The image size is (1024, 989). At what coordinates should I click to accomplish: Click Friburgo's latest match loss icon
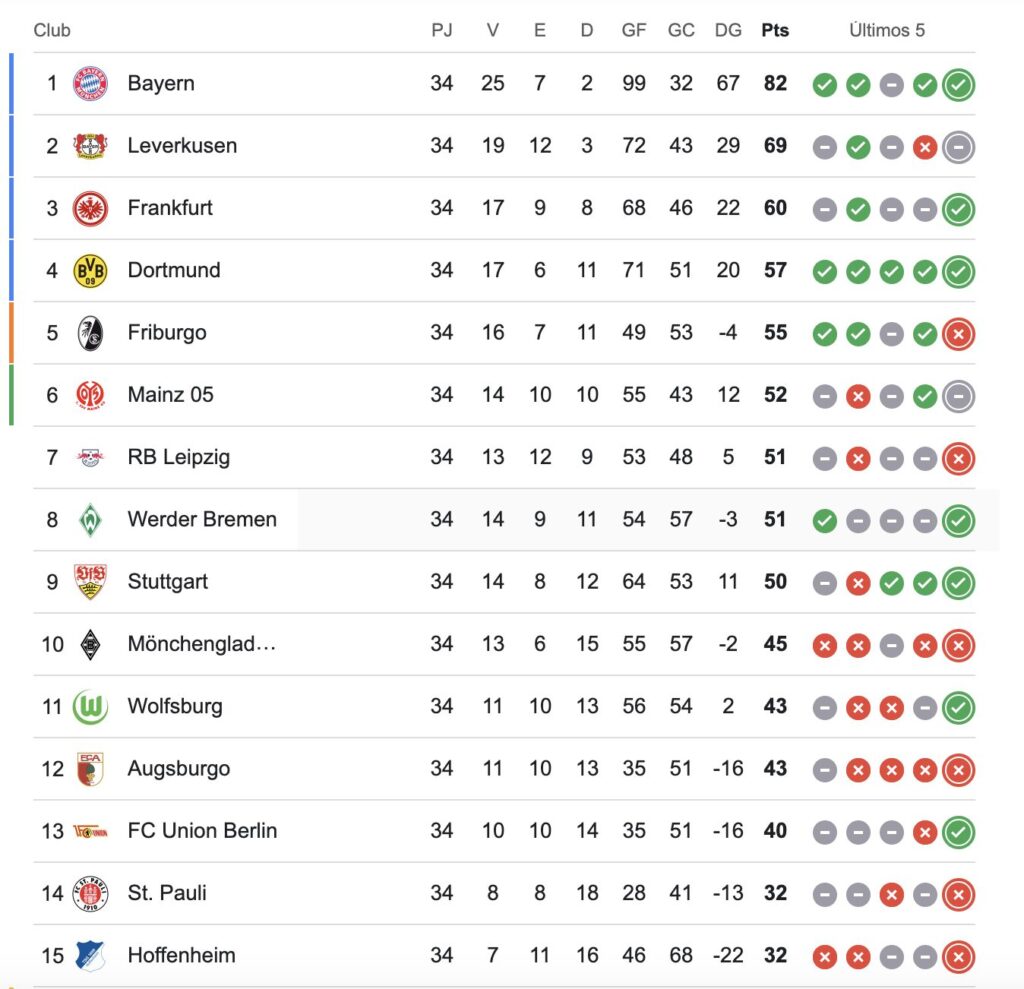click(958, 334)
